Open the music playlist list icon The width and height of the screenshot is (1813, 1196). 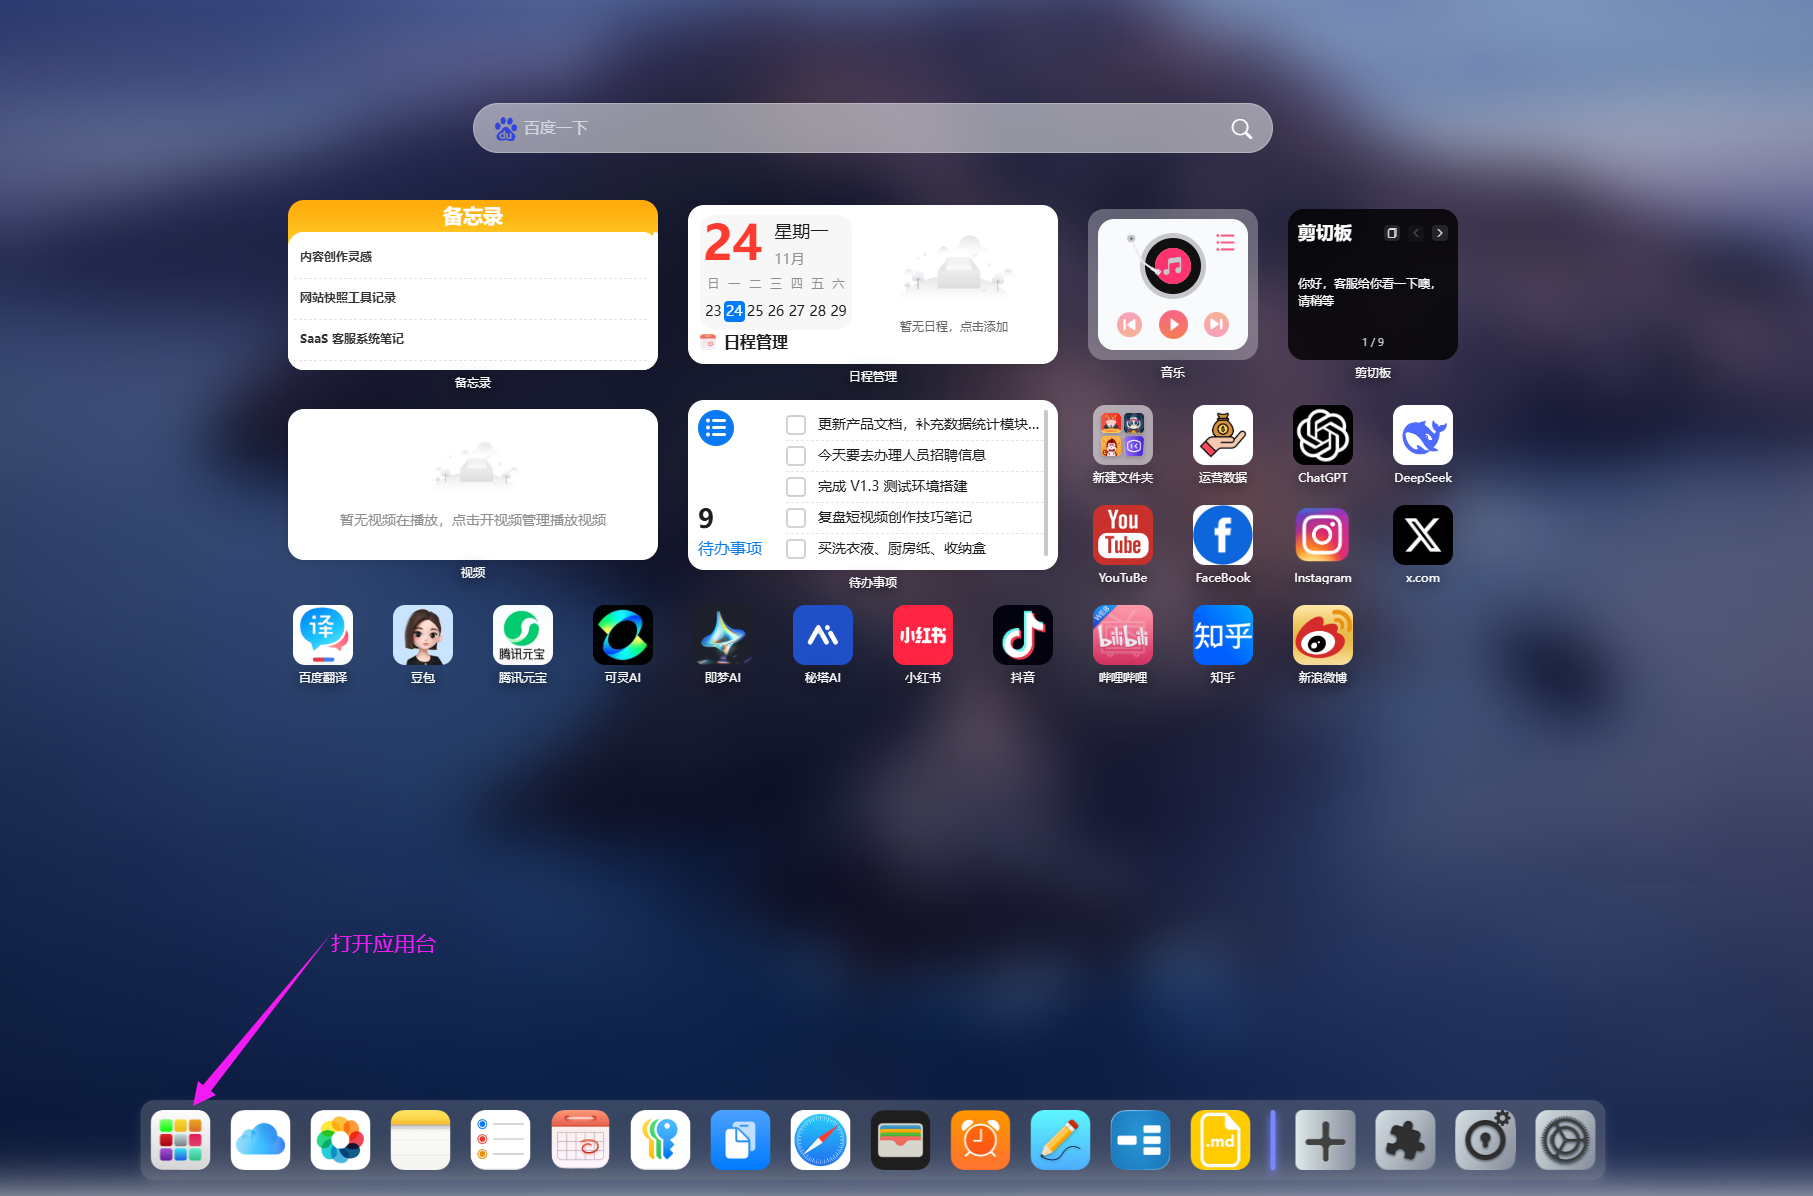(x=1225, y=242)
